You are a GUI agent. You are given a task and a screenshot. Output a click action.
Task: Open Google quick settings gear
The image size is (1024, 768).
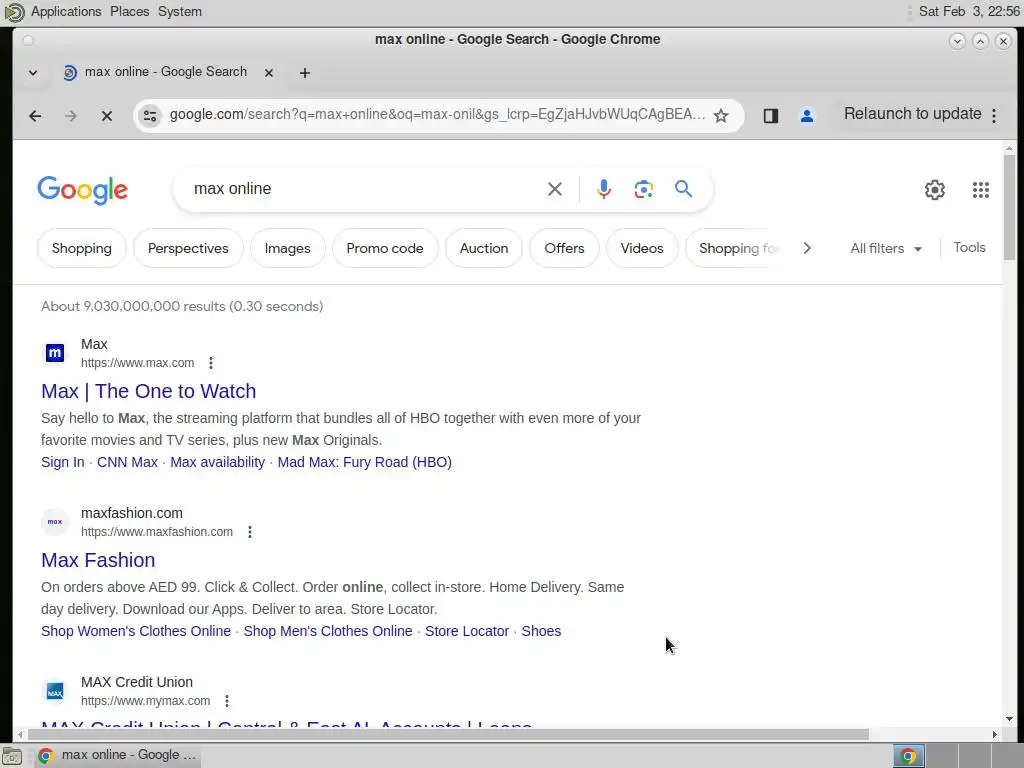pyautogui.click(x=935, y=190)
